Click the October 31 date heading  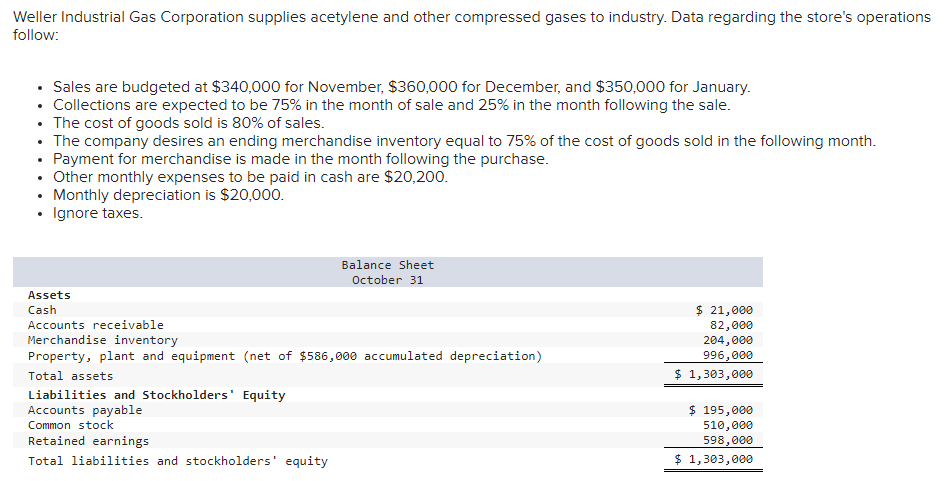(x=387, y=280)
